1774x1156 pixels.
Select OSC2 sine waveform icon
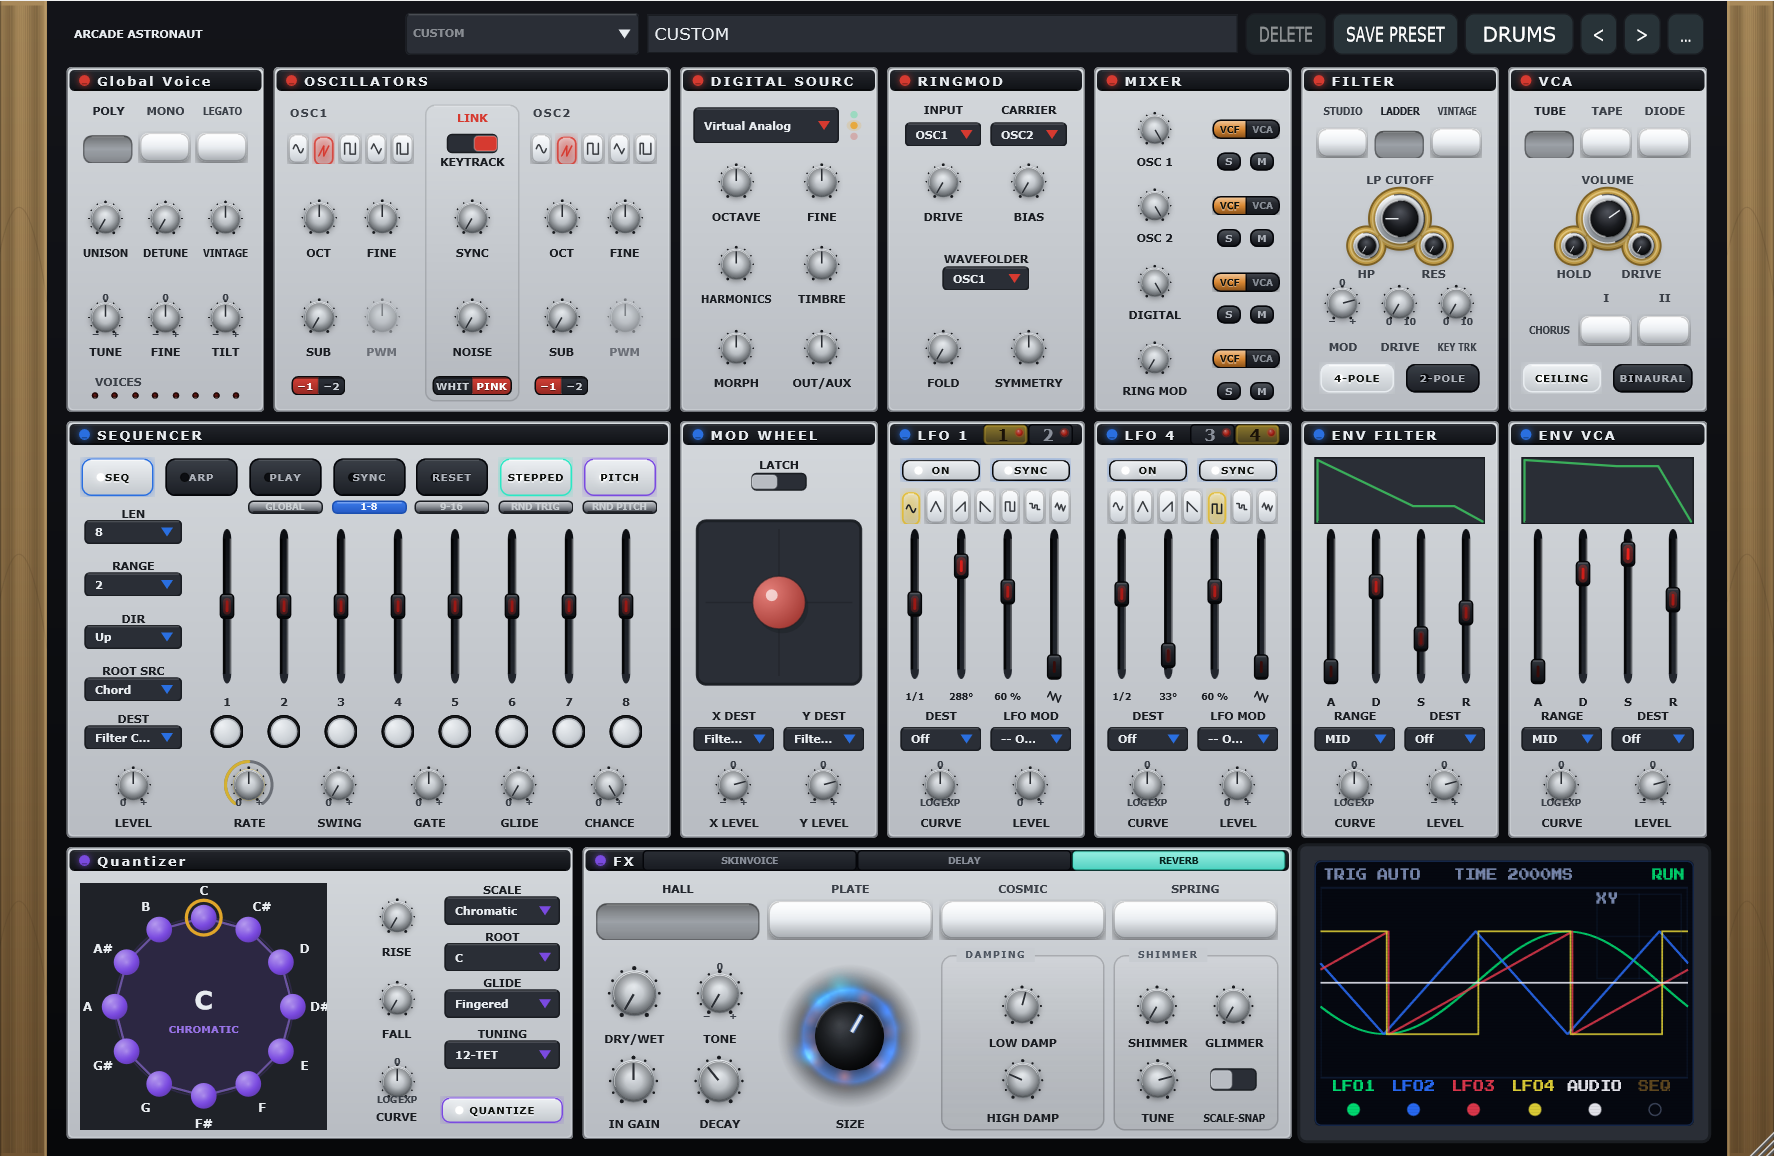[x=541, y=149]
